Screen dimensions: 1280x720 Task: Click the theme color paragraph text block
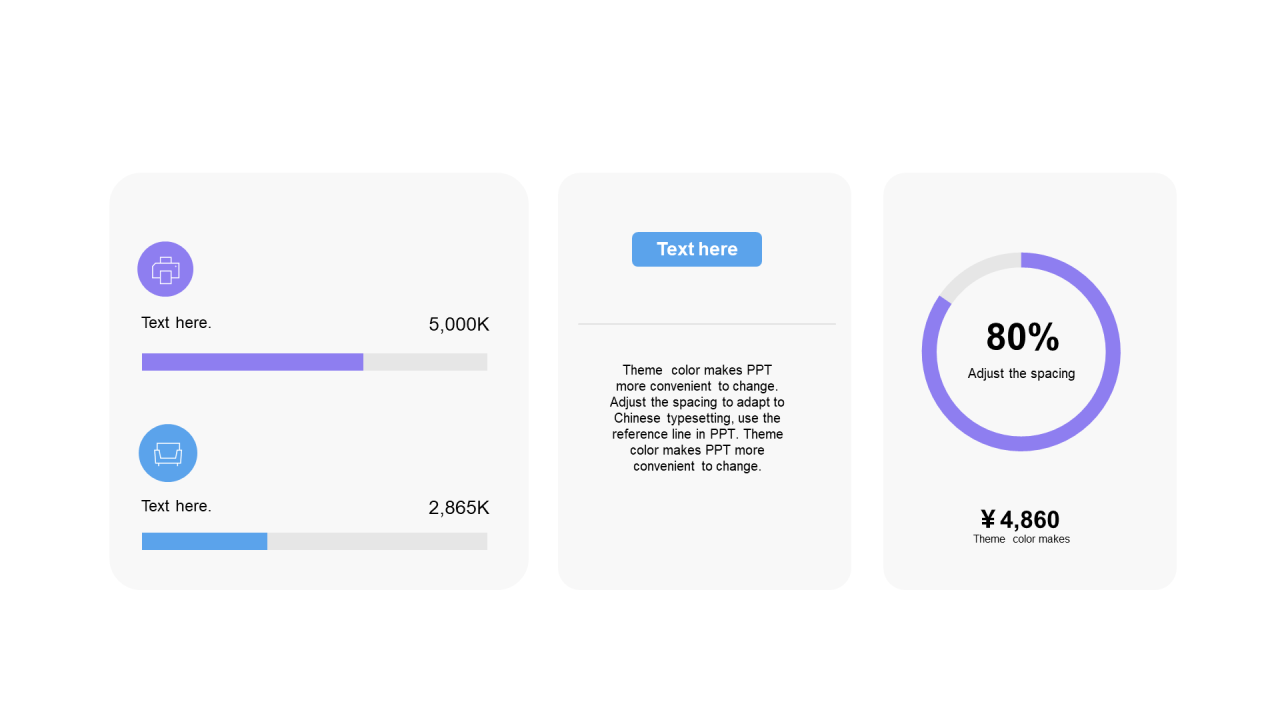pyautogui.click(x=697, y=418)
